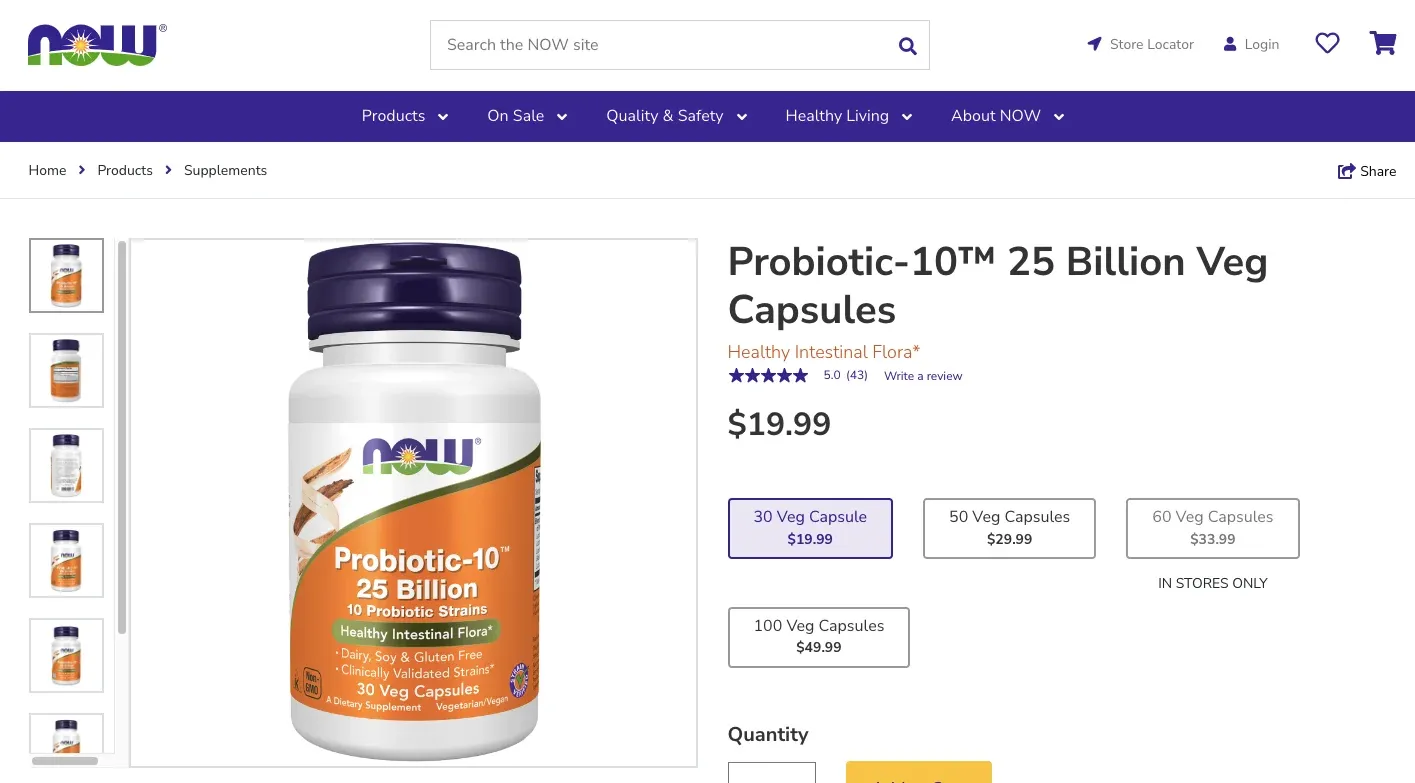Click the search magnifying glass icon
This screenshot has height=783, width=1415.
coord(907,45)
